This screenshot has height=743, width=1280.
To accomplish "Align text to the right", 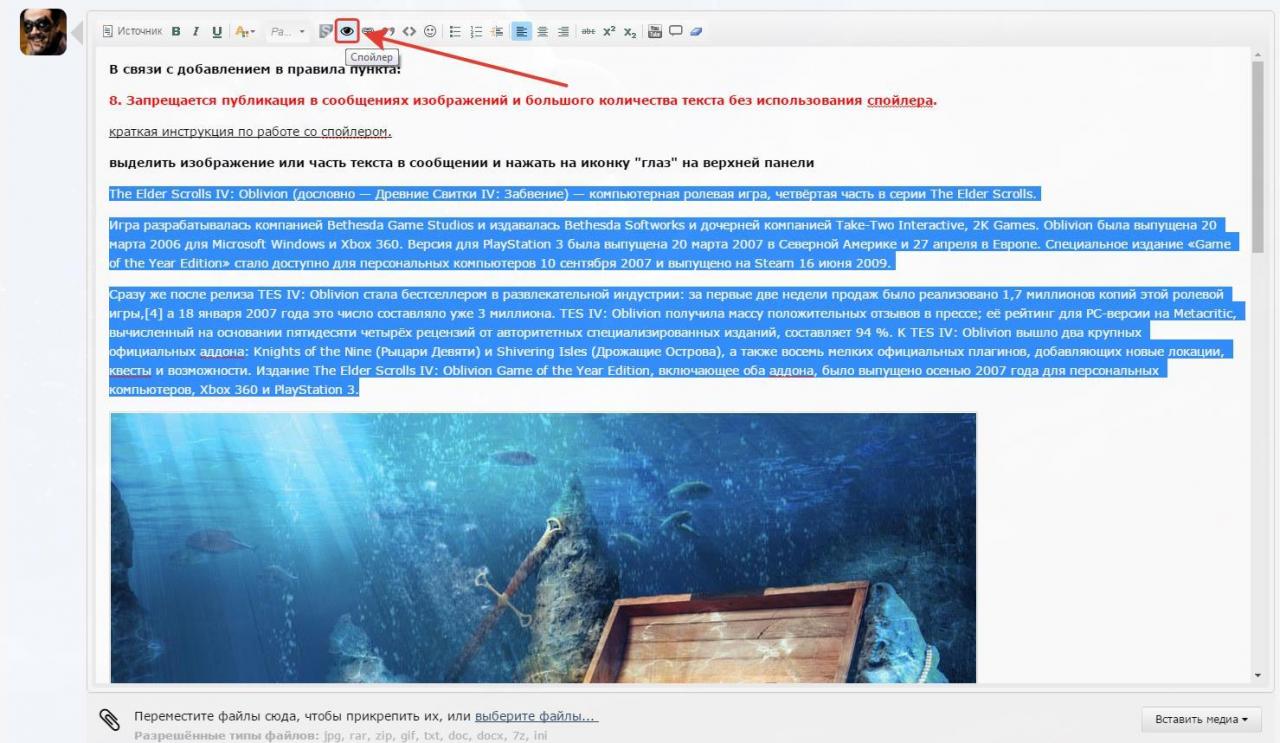I will (563, 31).
